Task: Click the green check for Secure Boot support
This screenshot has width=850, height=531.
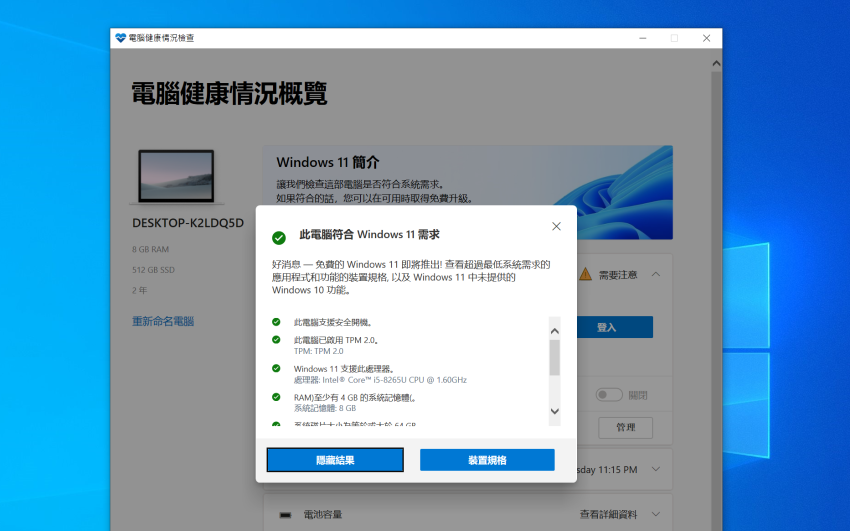Action: (x=276, y=322)
